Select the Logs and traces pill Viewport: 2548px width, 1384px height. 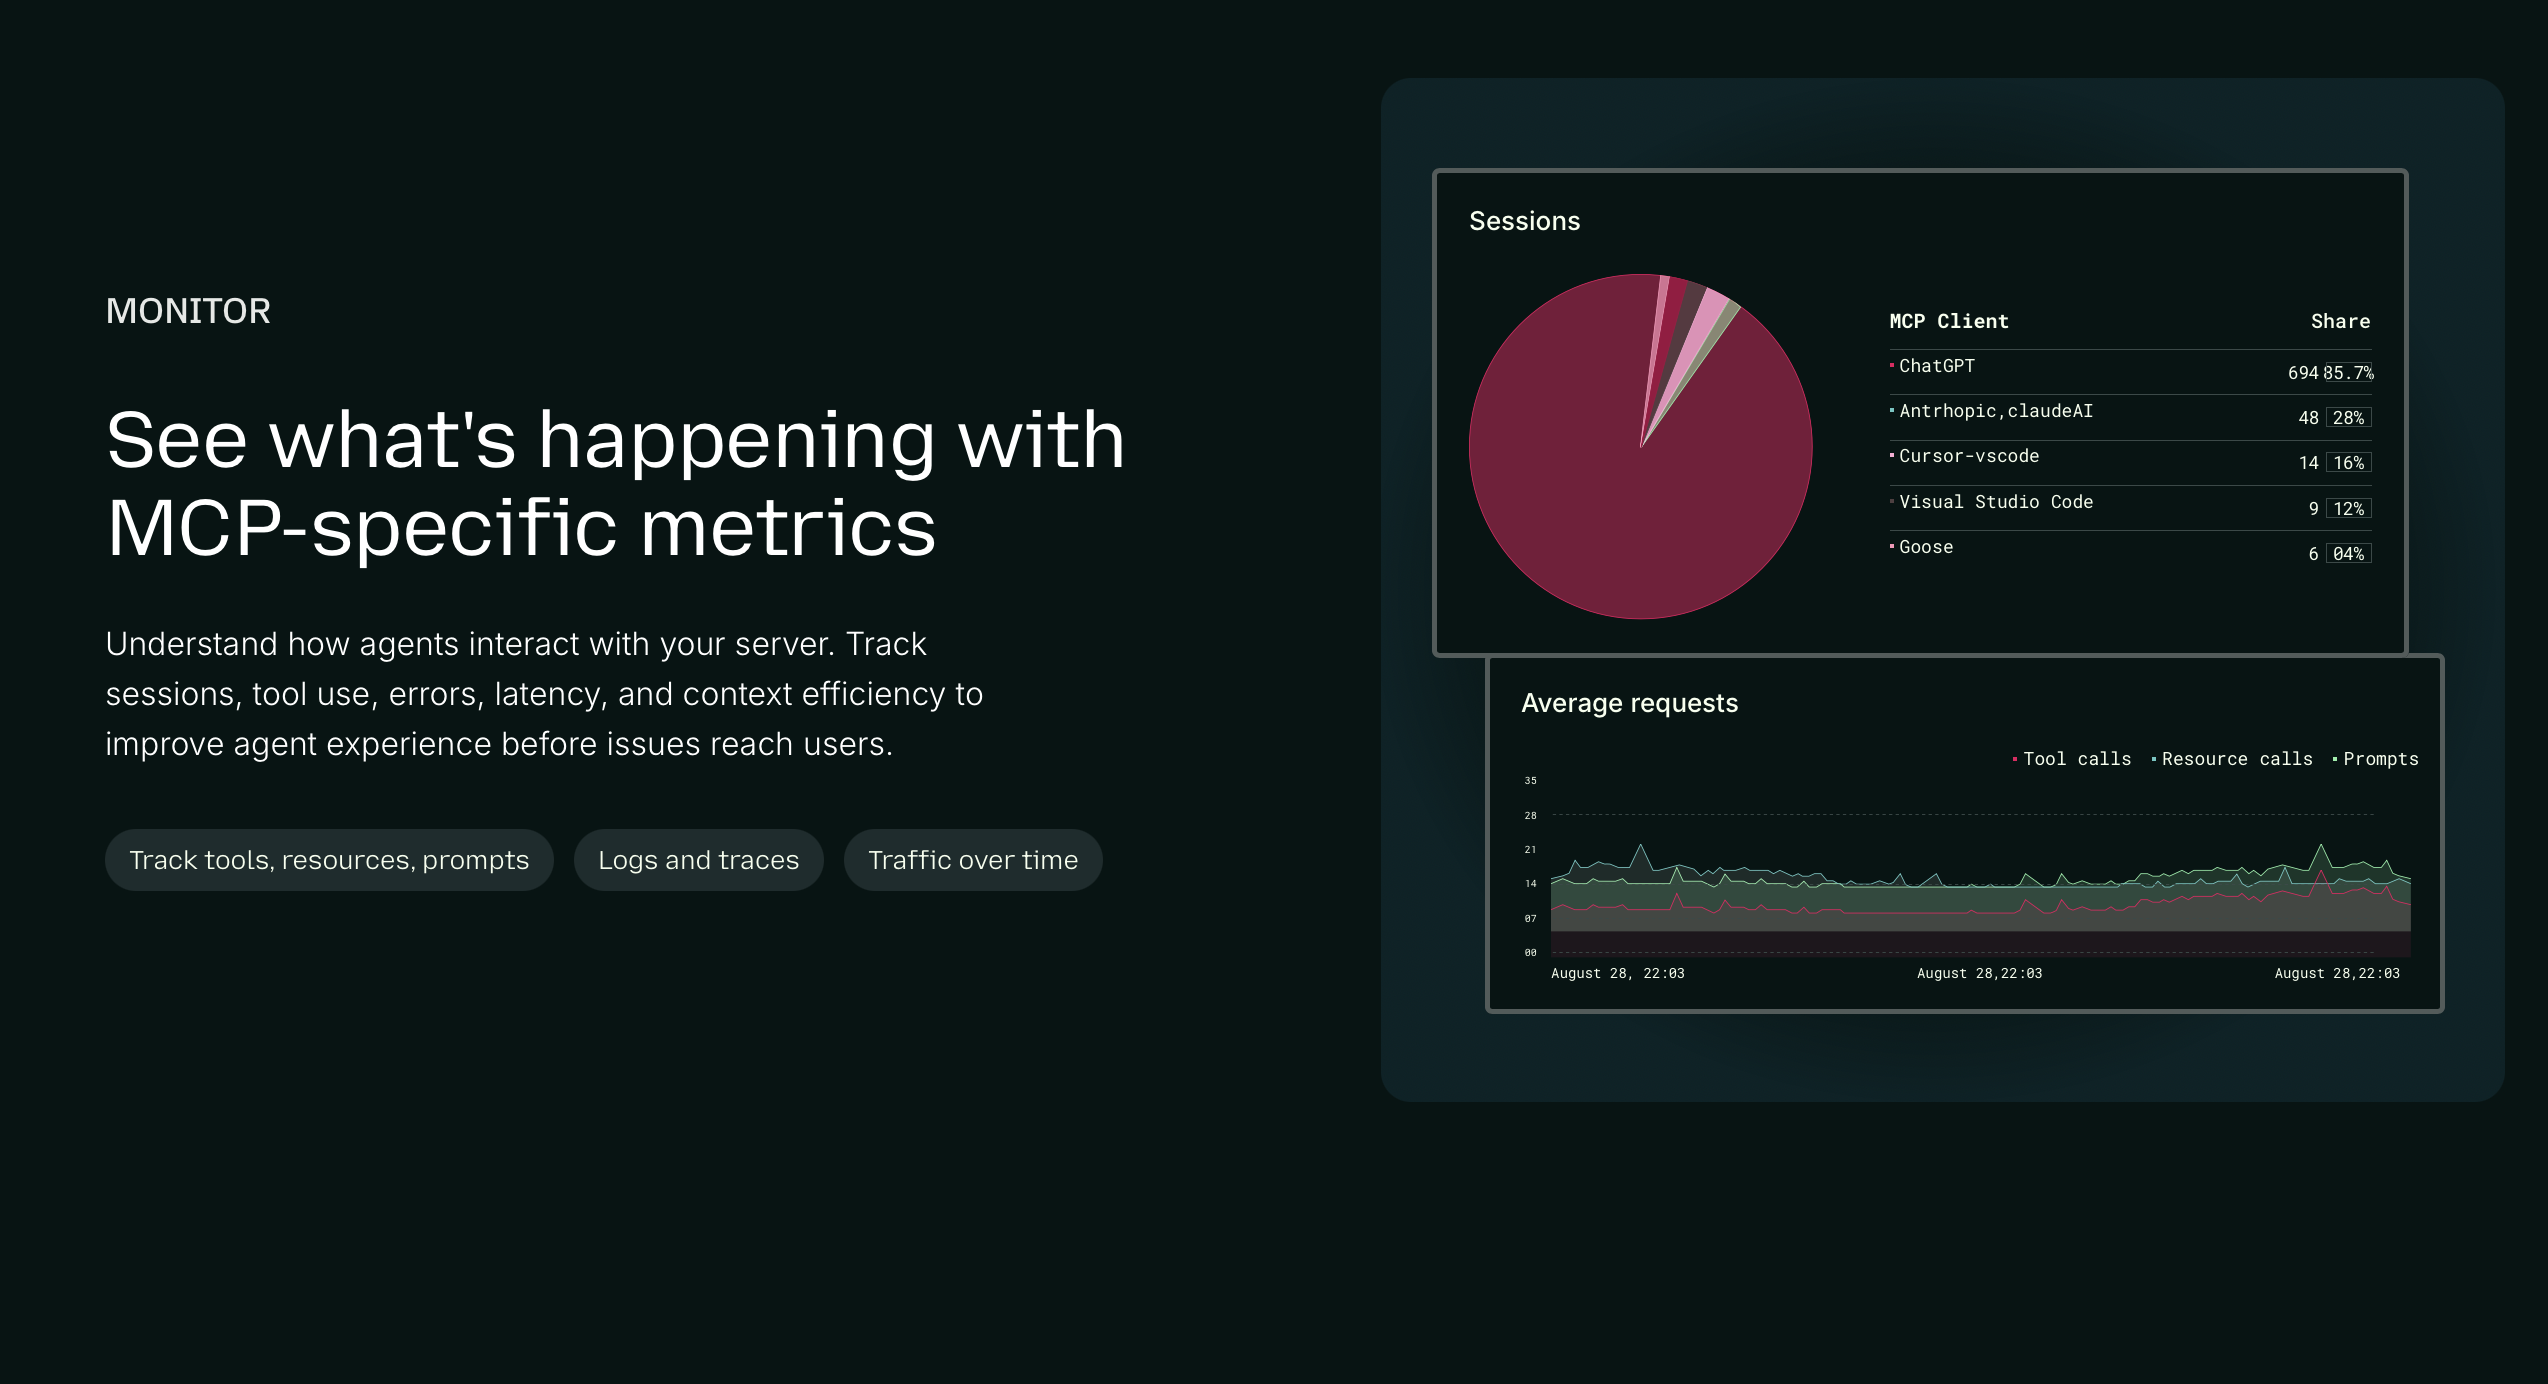pos(698,860)
